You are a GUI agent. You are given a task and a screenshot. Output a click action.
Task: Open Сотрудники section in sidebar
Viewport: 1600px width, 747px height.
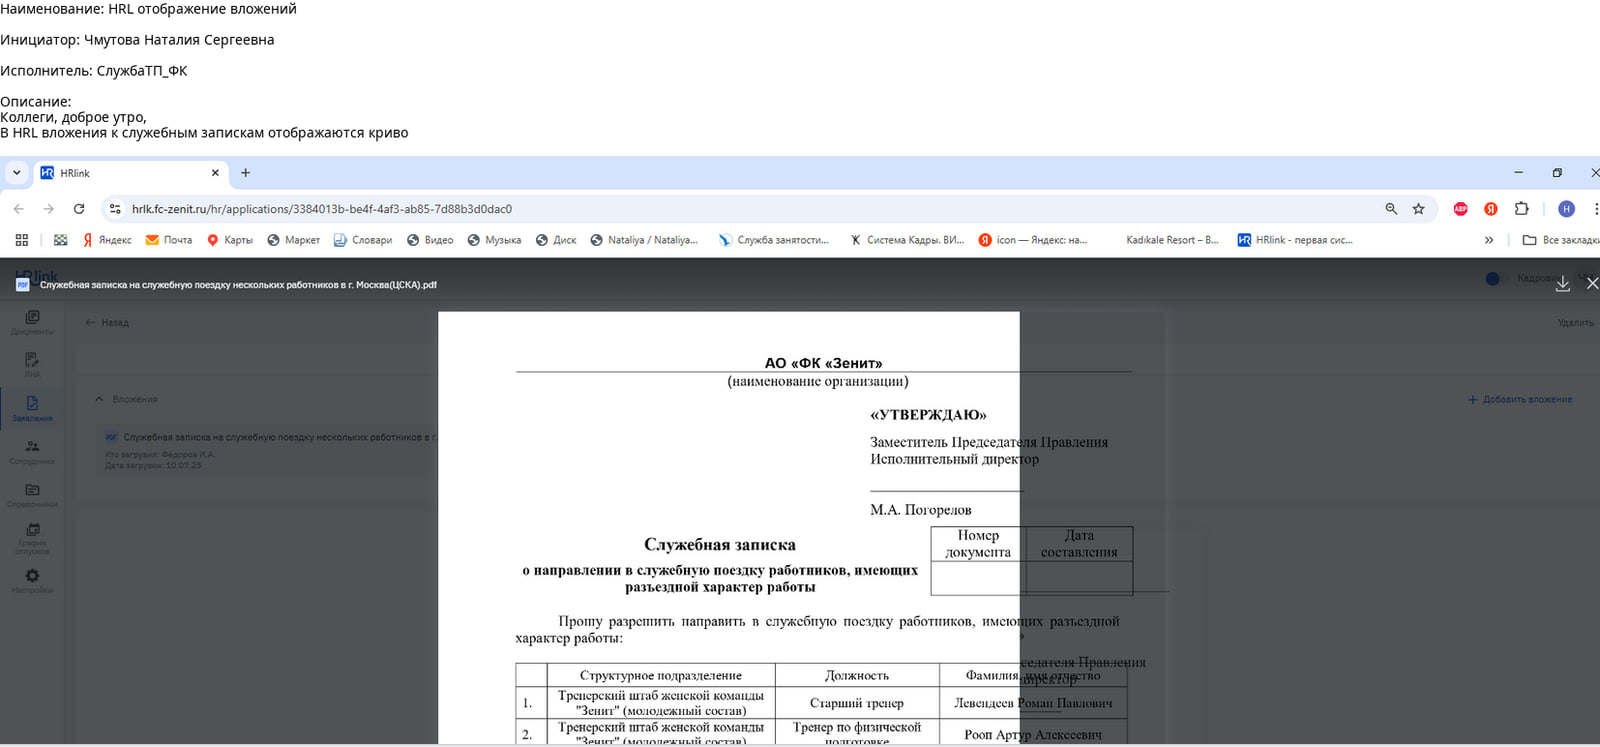point(32,452)
